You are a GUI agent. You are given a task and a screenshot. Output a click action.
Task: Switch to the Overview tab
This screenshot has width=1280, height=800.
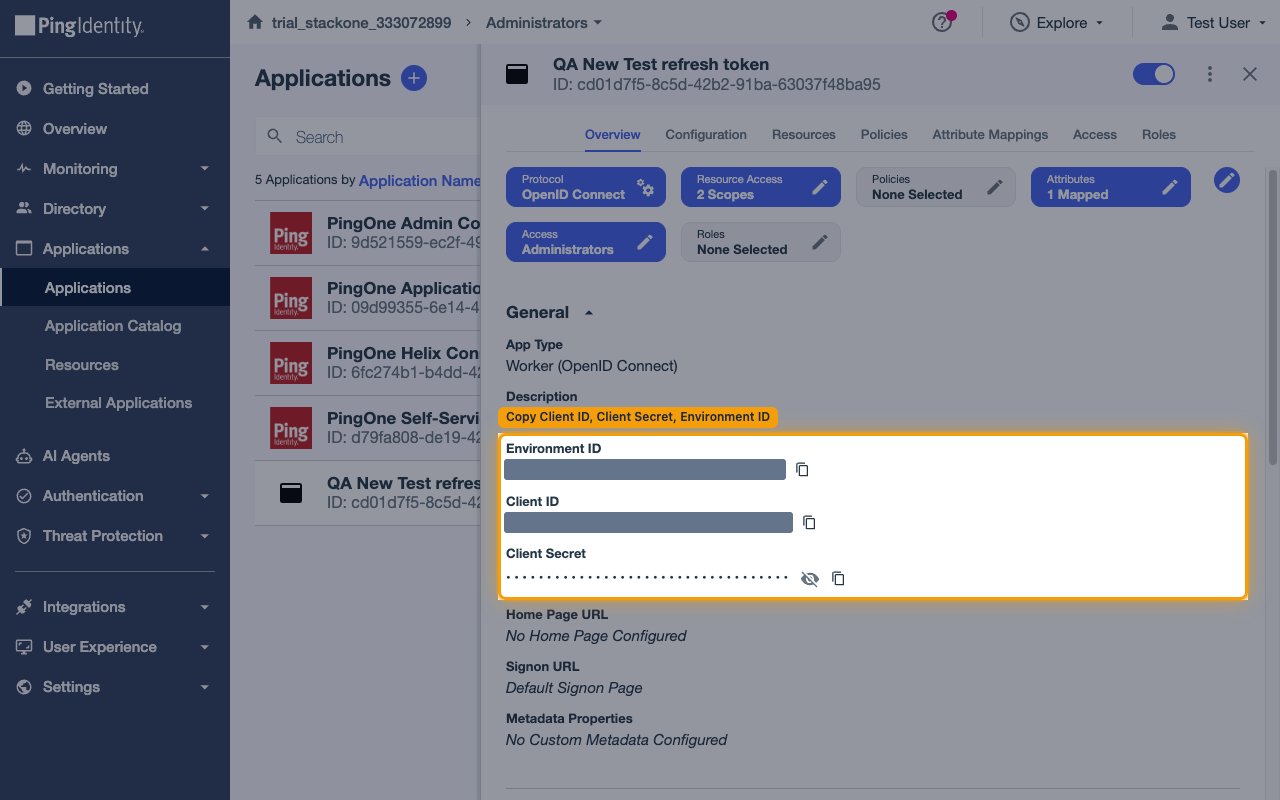coord(612,134)
